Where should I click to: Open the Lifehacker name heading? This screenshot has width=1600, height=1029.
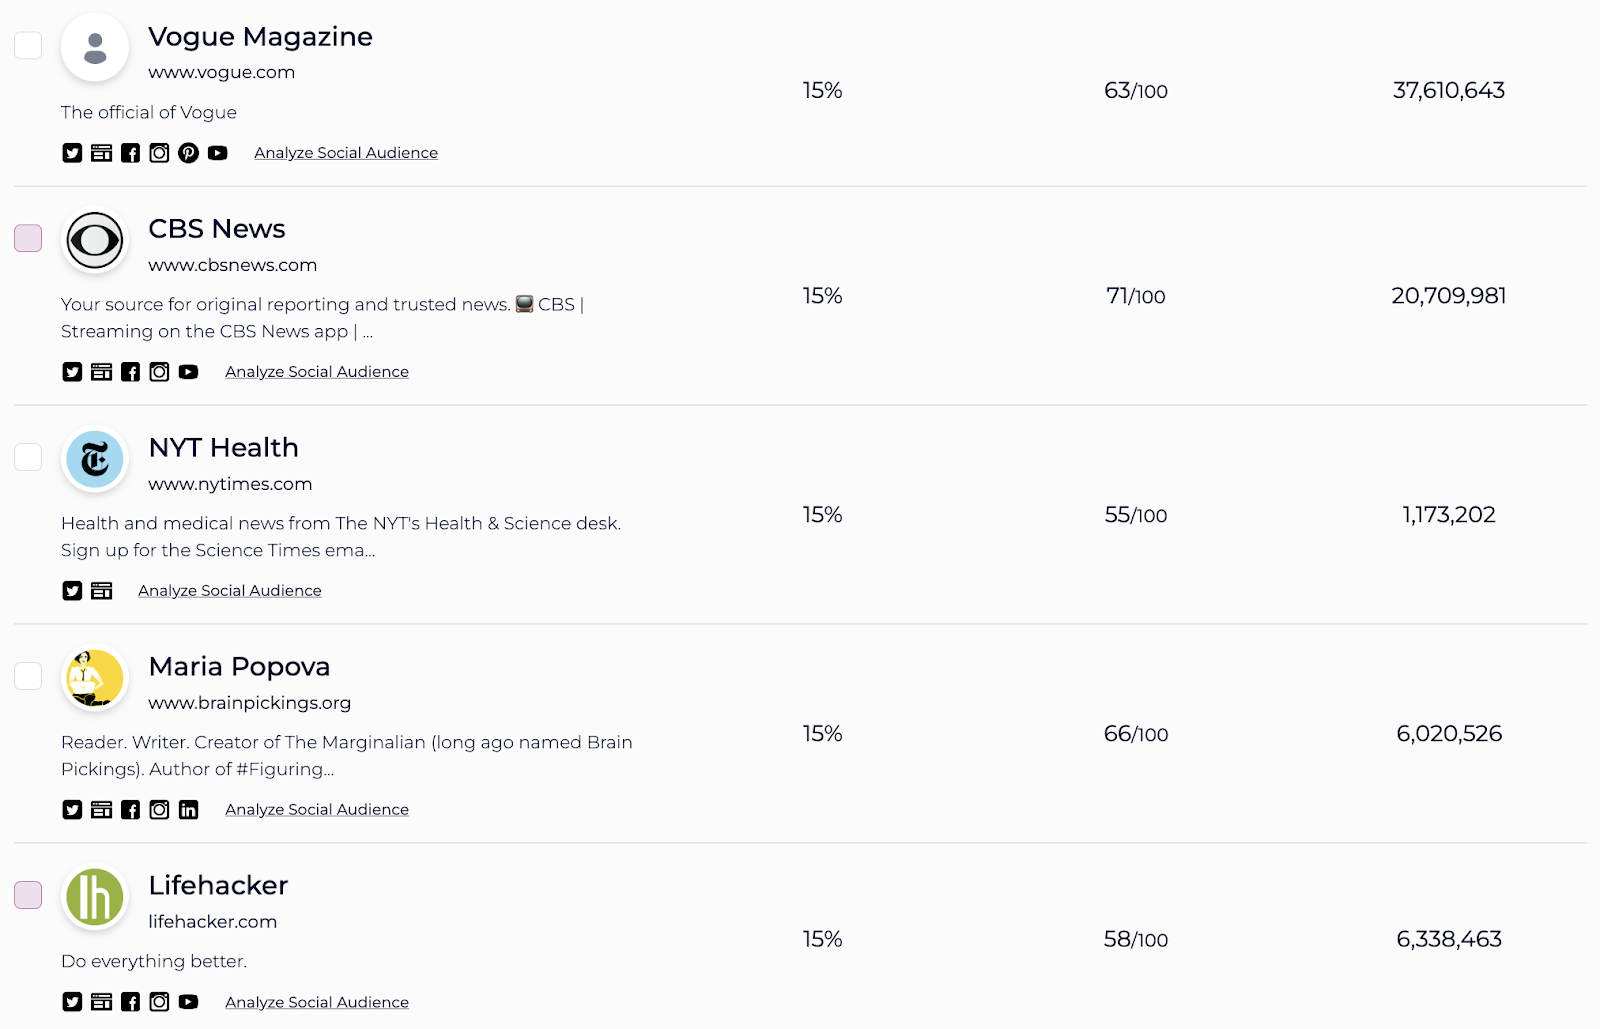[x=218, y=886]
